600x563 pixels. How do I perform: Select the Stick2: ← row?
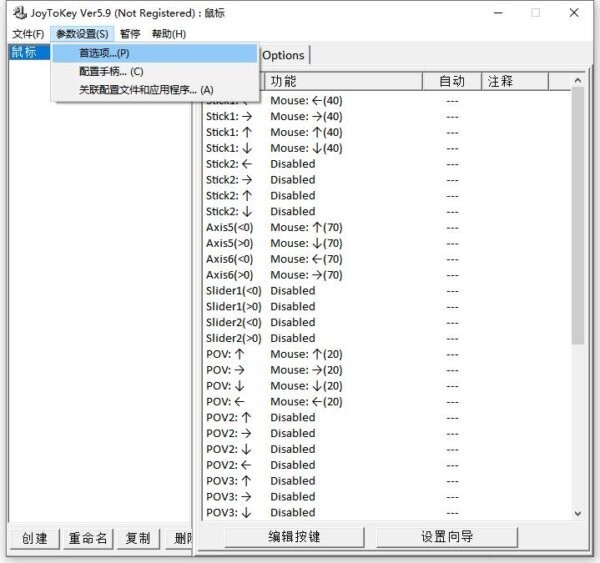[x=386, y=164]
